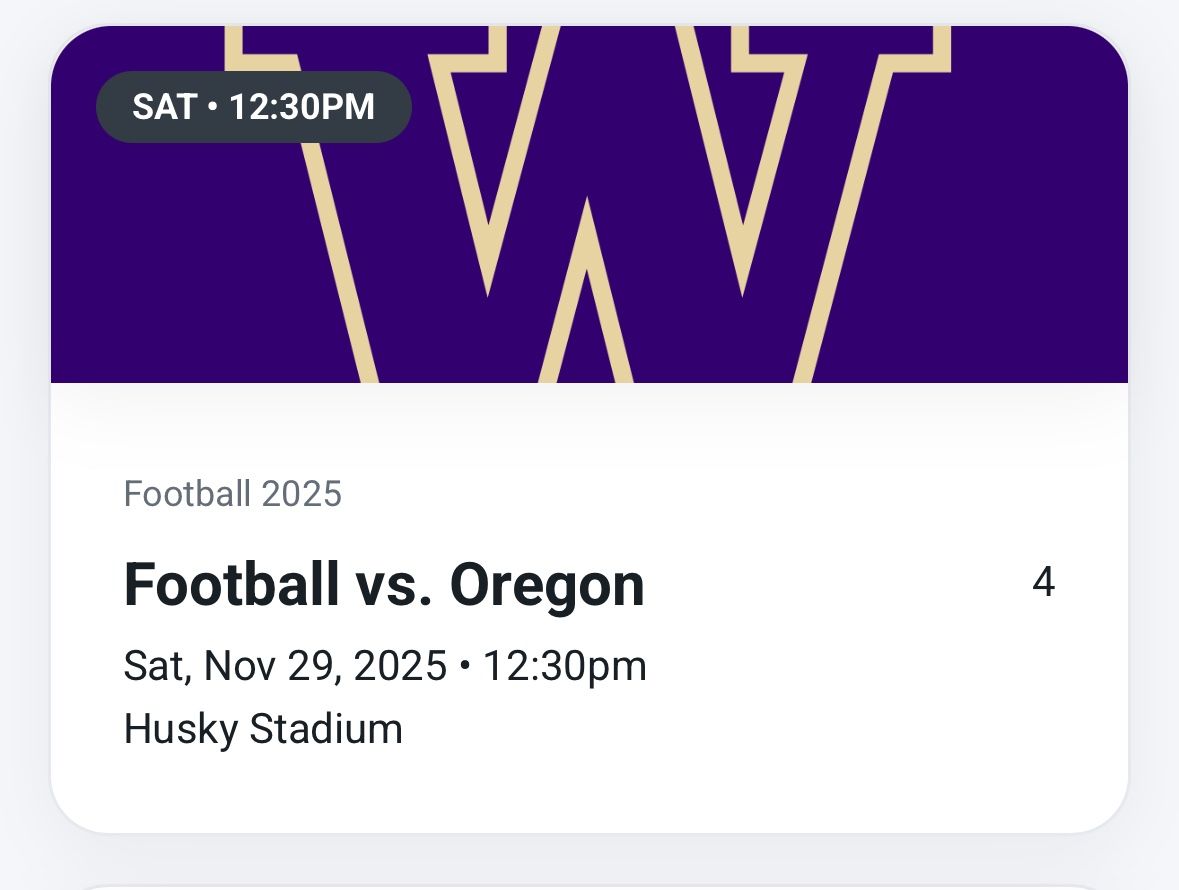Tap the event title text Football vs. Oregon
This screenshot has width=1179, height=890.
383,585
